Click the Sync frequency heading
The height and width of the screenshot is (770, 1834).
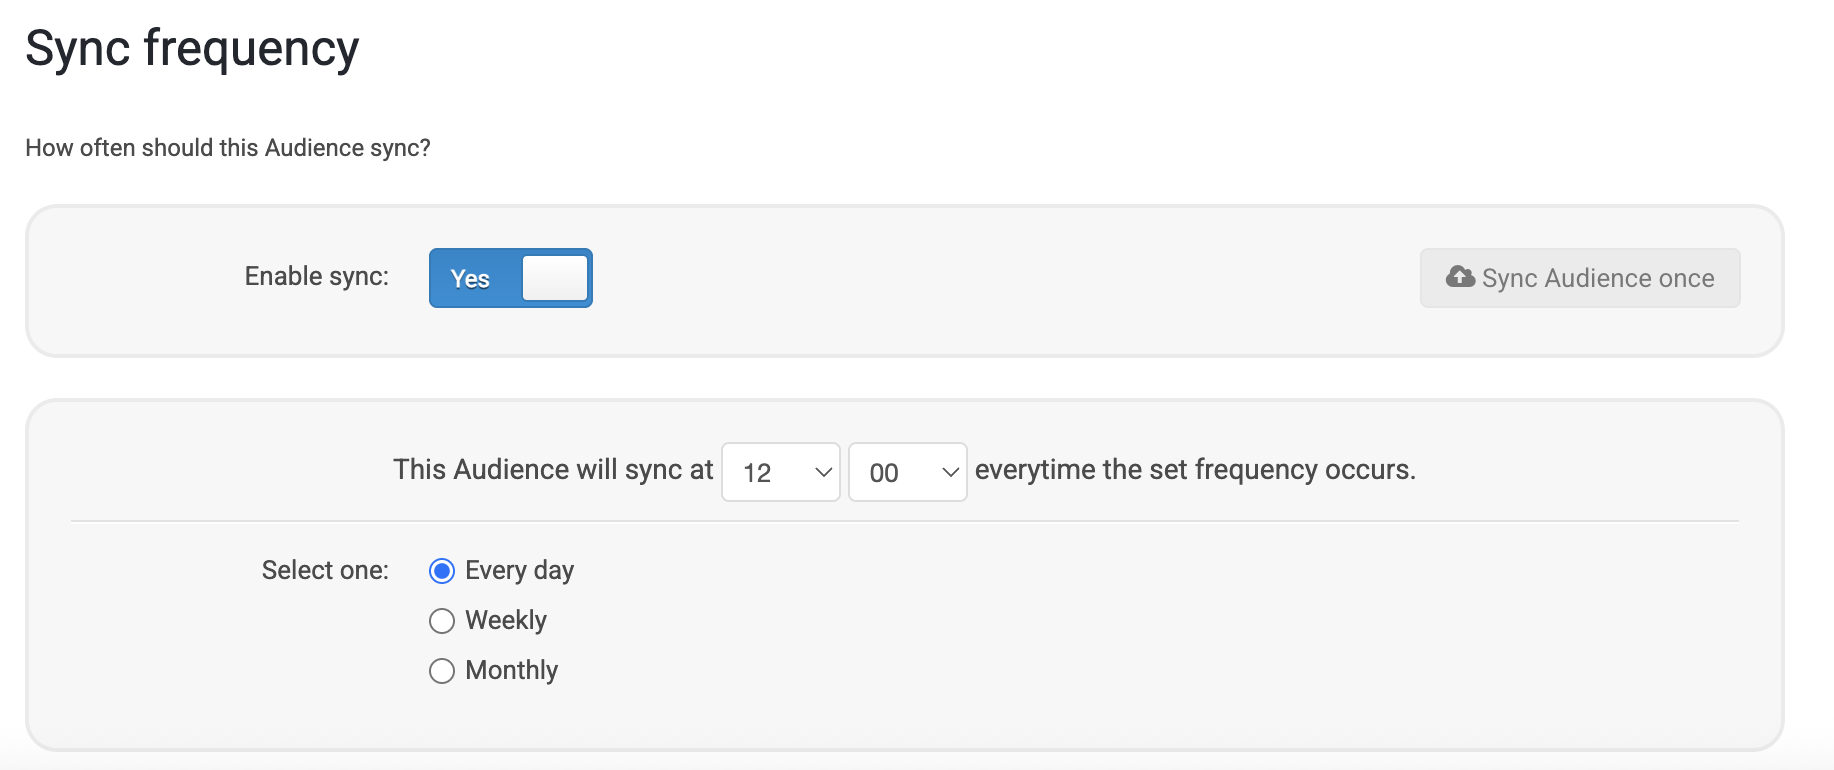192,48
